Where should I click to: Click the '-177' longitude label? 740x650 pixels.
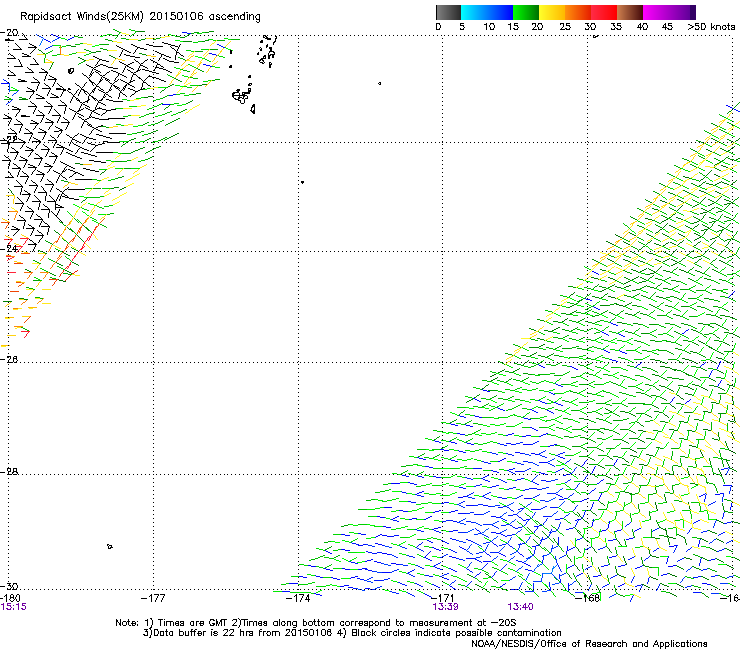(153, 599)
